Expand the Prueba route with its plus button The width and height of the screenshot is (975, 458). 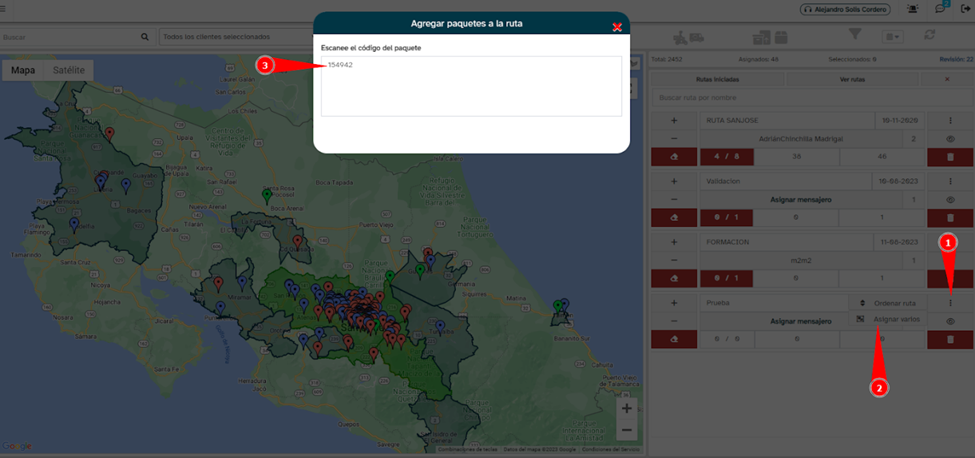(x=674, y=303)
